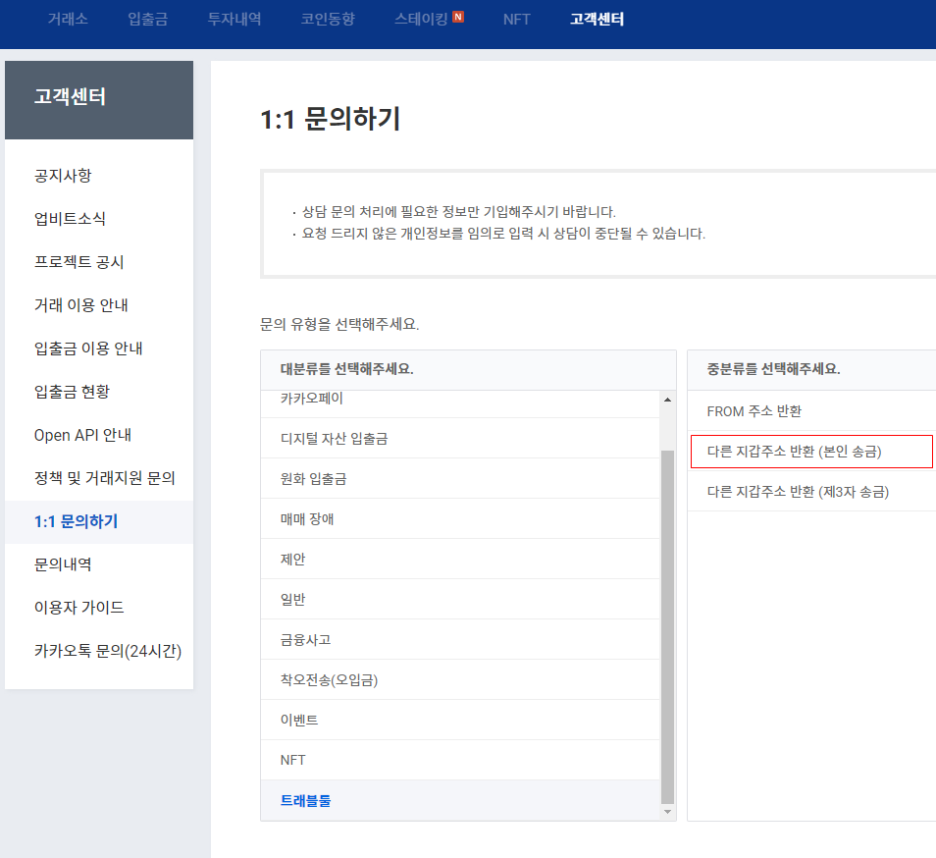936x858 pixels.
Task: Choose 다른 지갑주소 반환 (제3자 송금)
Action: click(x=811, y=491)
